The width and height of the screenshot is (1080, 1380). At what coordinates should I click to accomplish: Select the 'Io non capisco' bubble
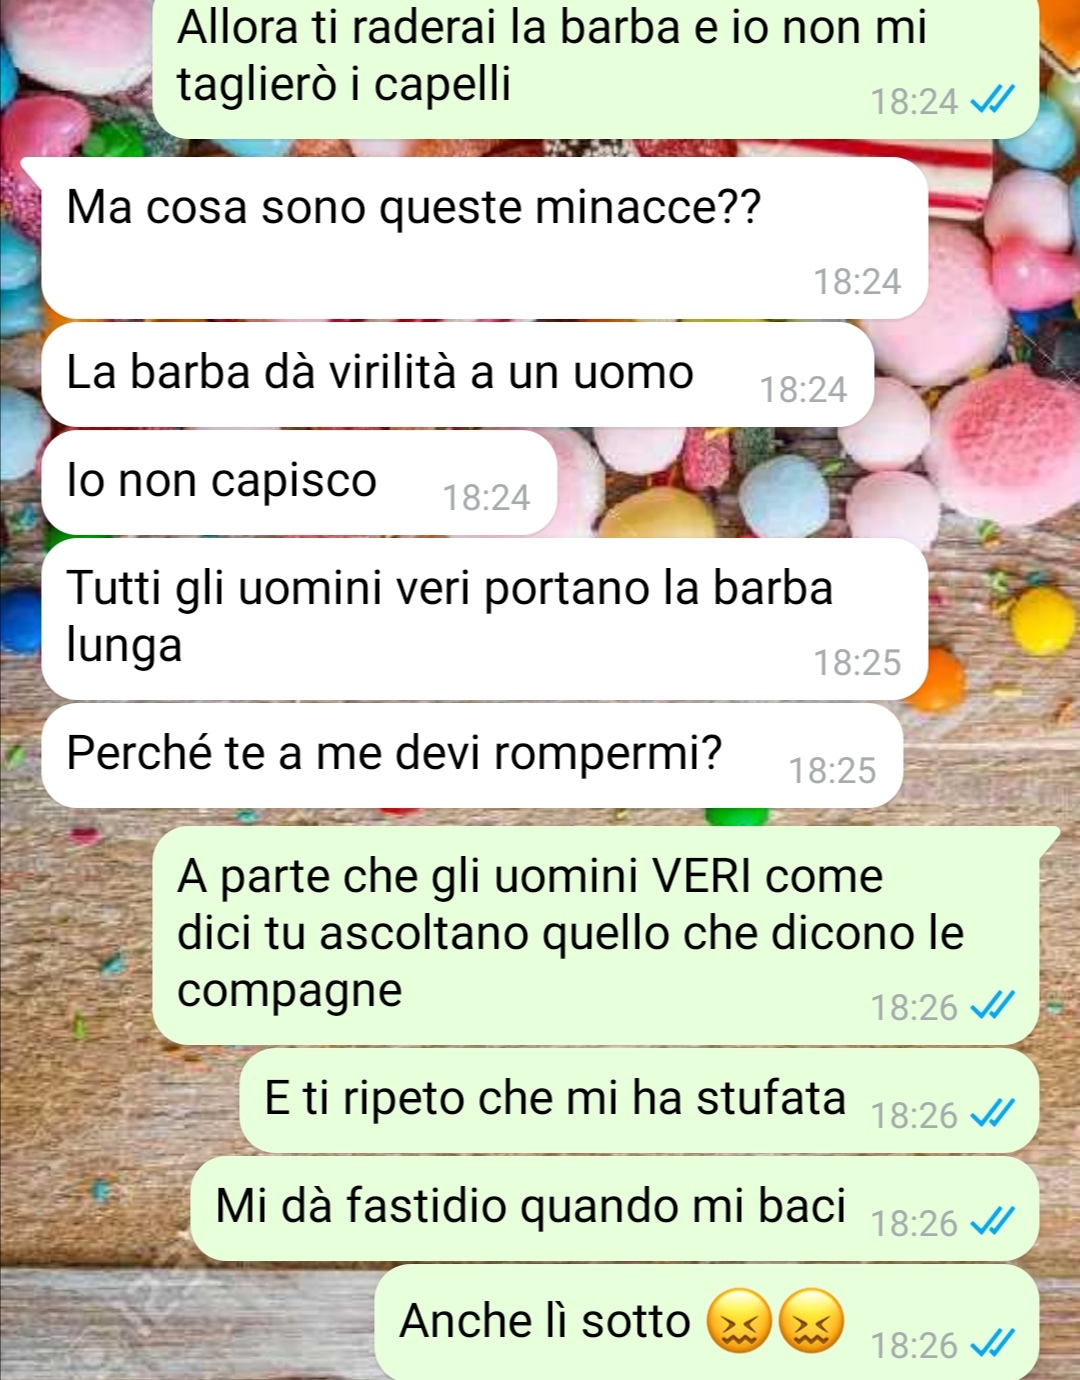pyautogui.click(x=299, y=482)
